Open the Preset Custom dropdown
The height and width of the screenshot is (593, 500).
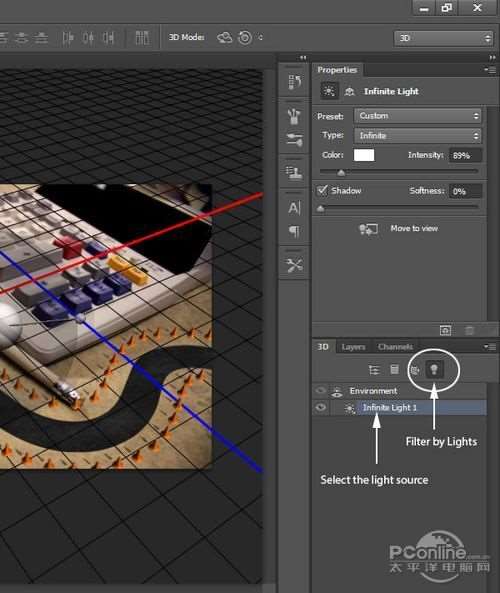pyautogui.click(x=418, y=116)
